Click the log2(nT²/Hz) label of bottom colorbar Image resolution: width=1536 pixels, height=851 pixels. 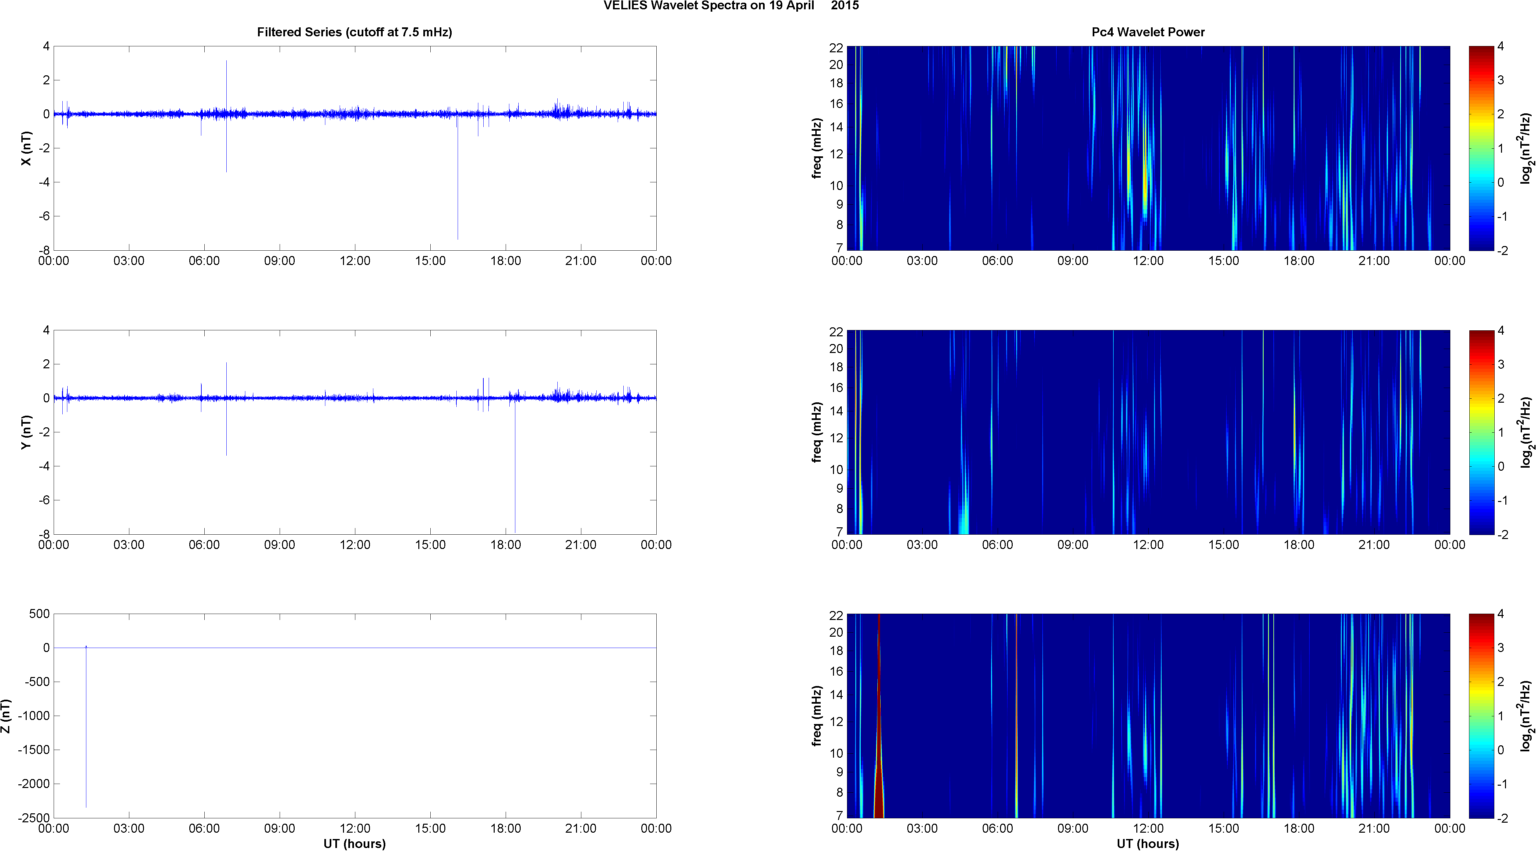click(1526, 716)
